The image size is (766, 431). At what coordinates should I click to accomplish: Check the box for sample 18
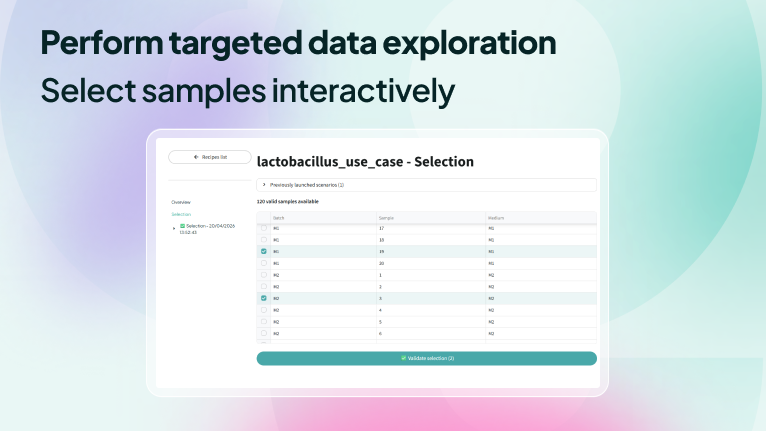pos(264,239)
